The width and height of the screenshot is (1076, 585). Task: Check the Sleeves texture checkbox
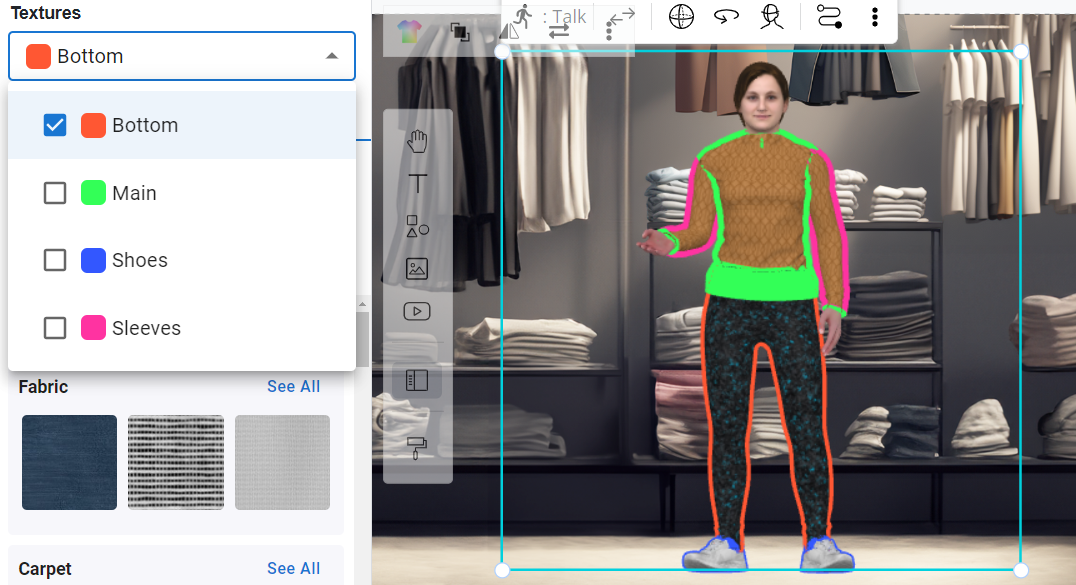click(x=55, y=328)
